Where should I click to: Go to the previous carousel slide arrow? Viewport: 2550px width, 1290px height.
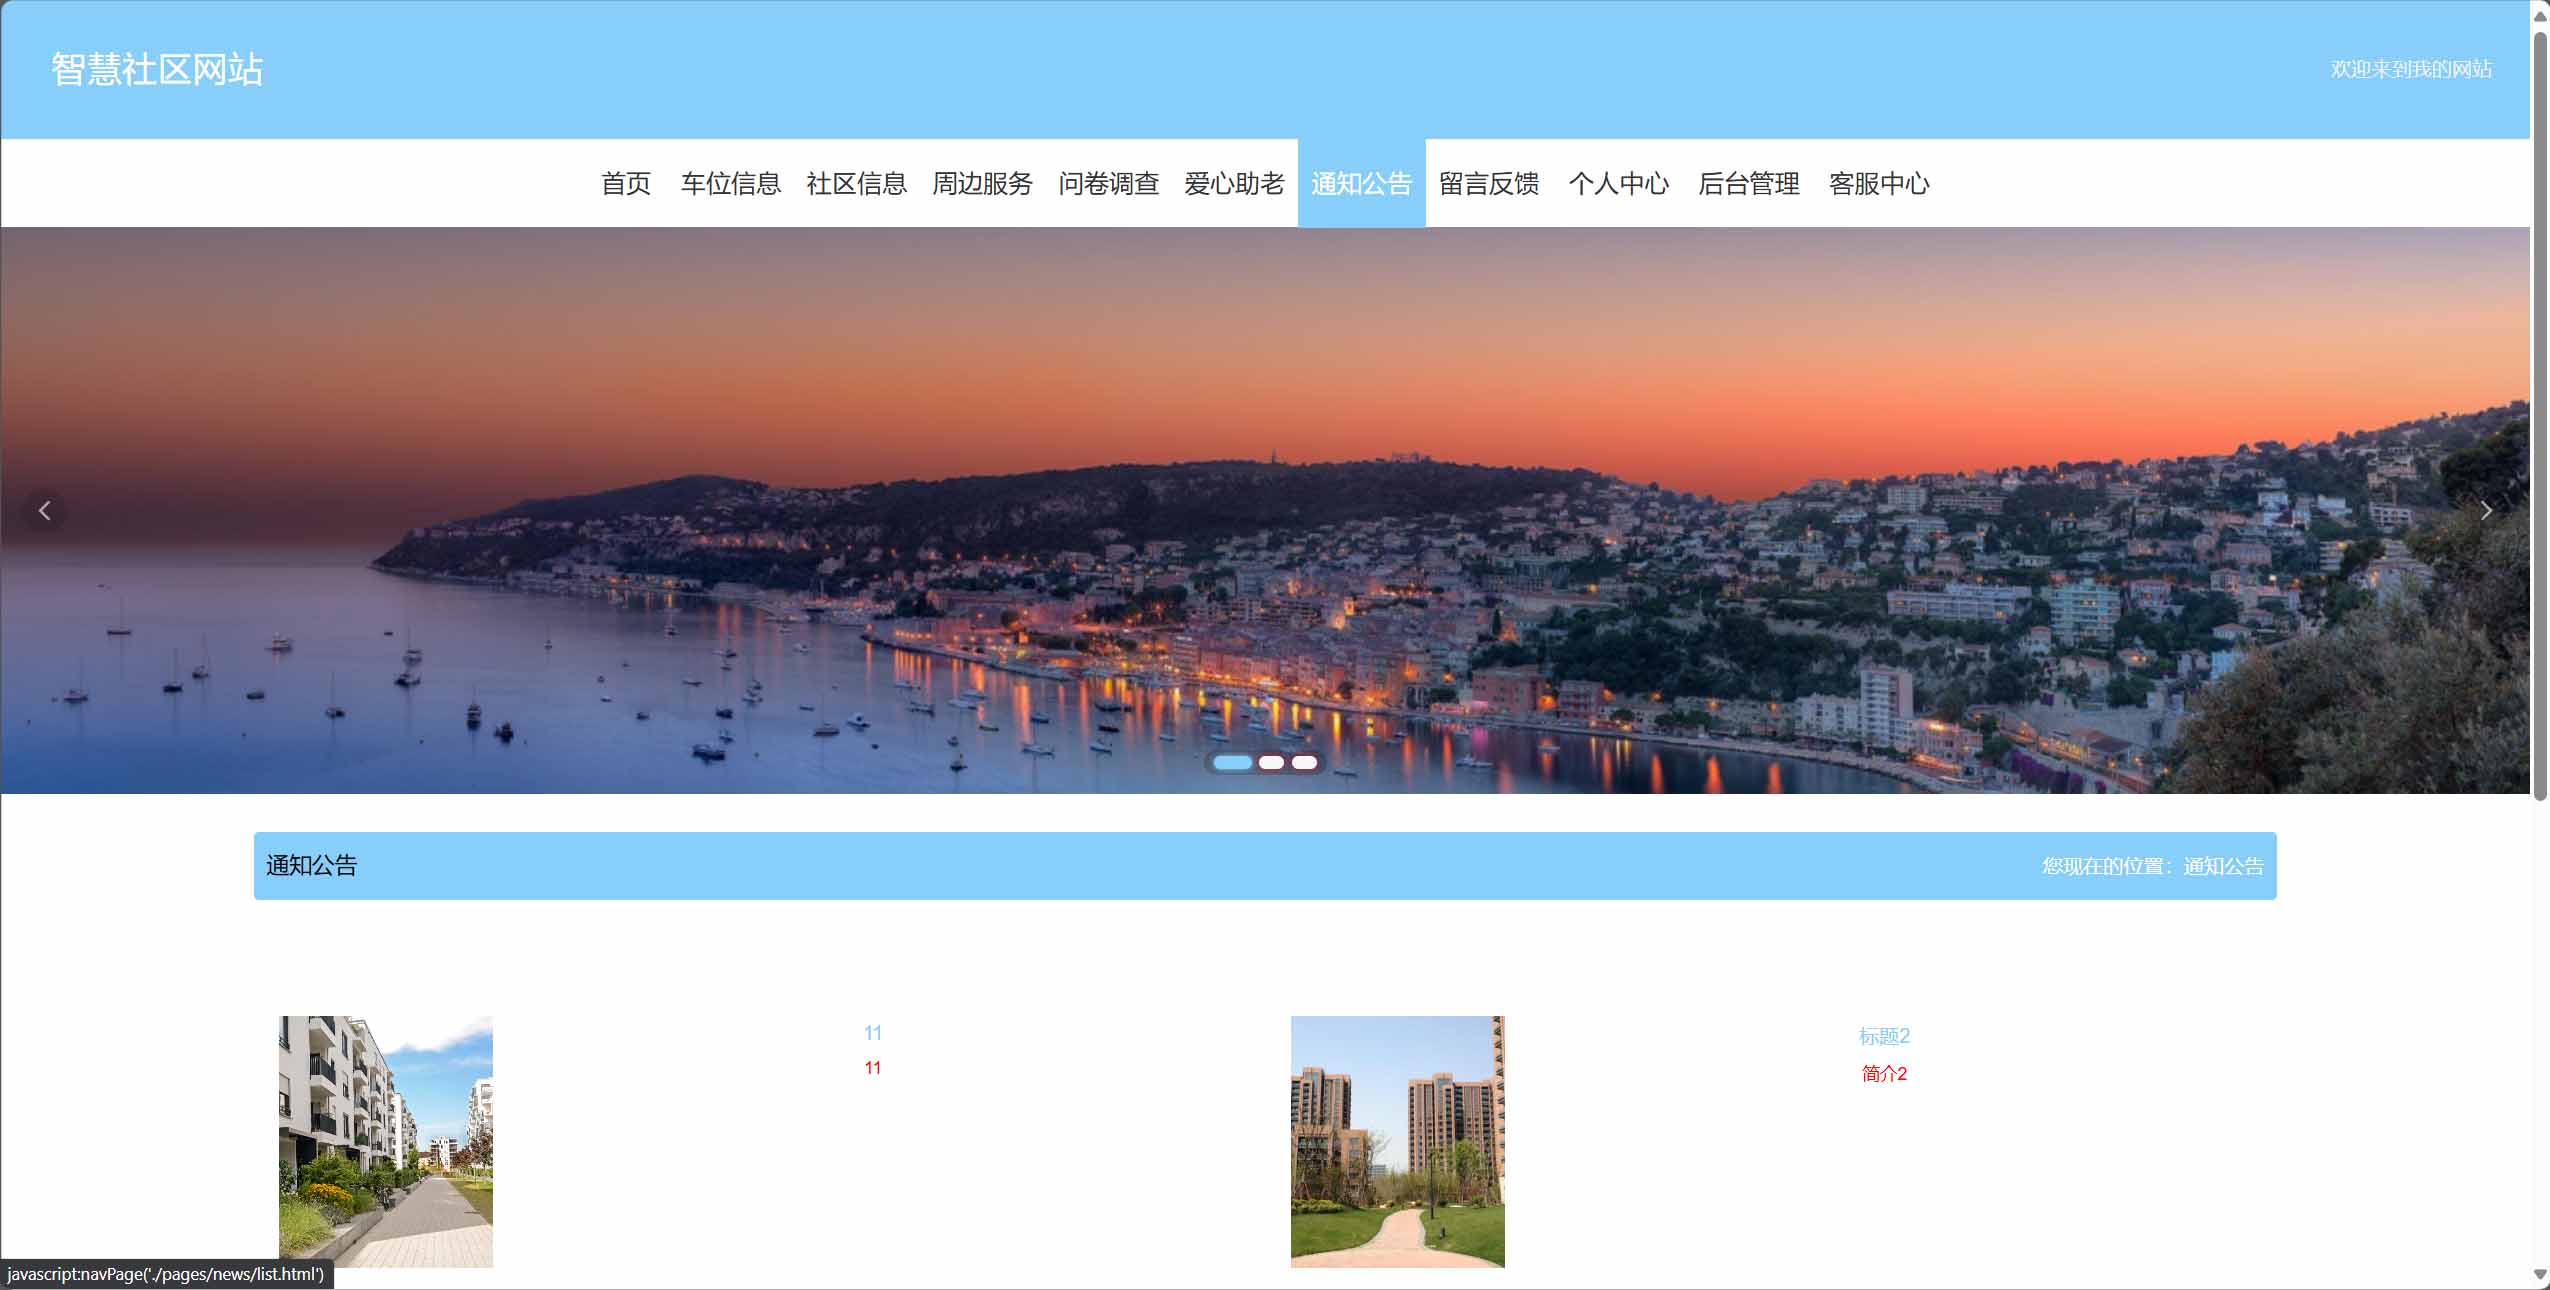click(44, 511)
